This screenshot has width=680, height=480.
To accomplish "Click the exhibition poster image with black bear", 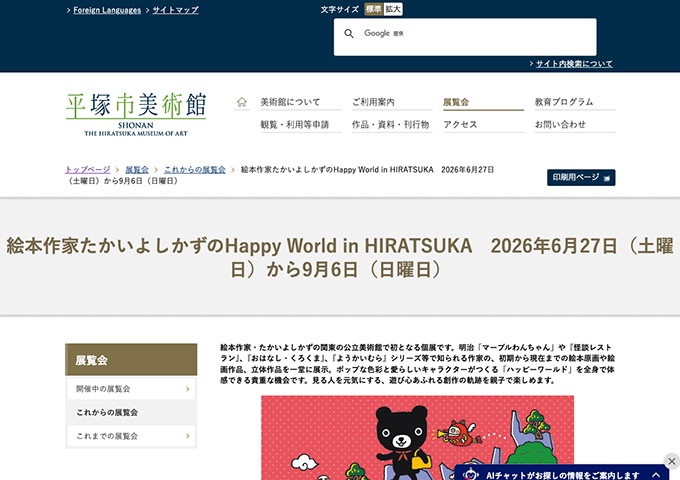I will click(x=417, y=438).
